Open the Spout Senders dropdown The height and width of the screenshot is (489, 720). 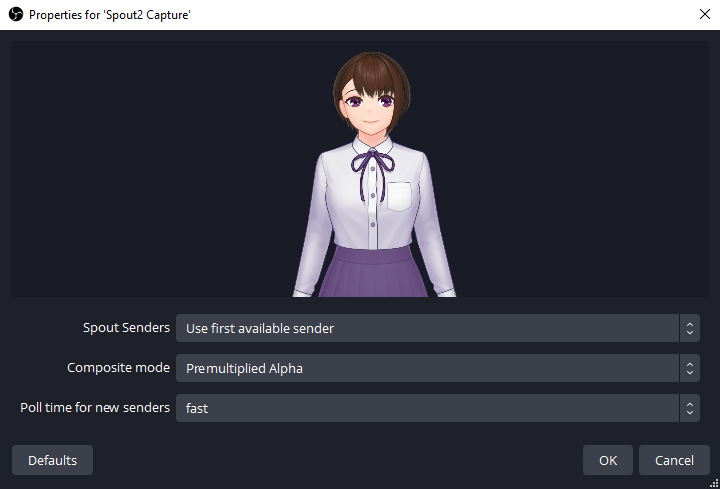[x=438, y=328]
